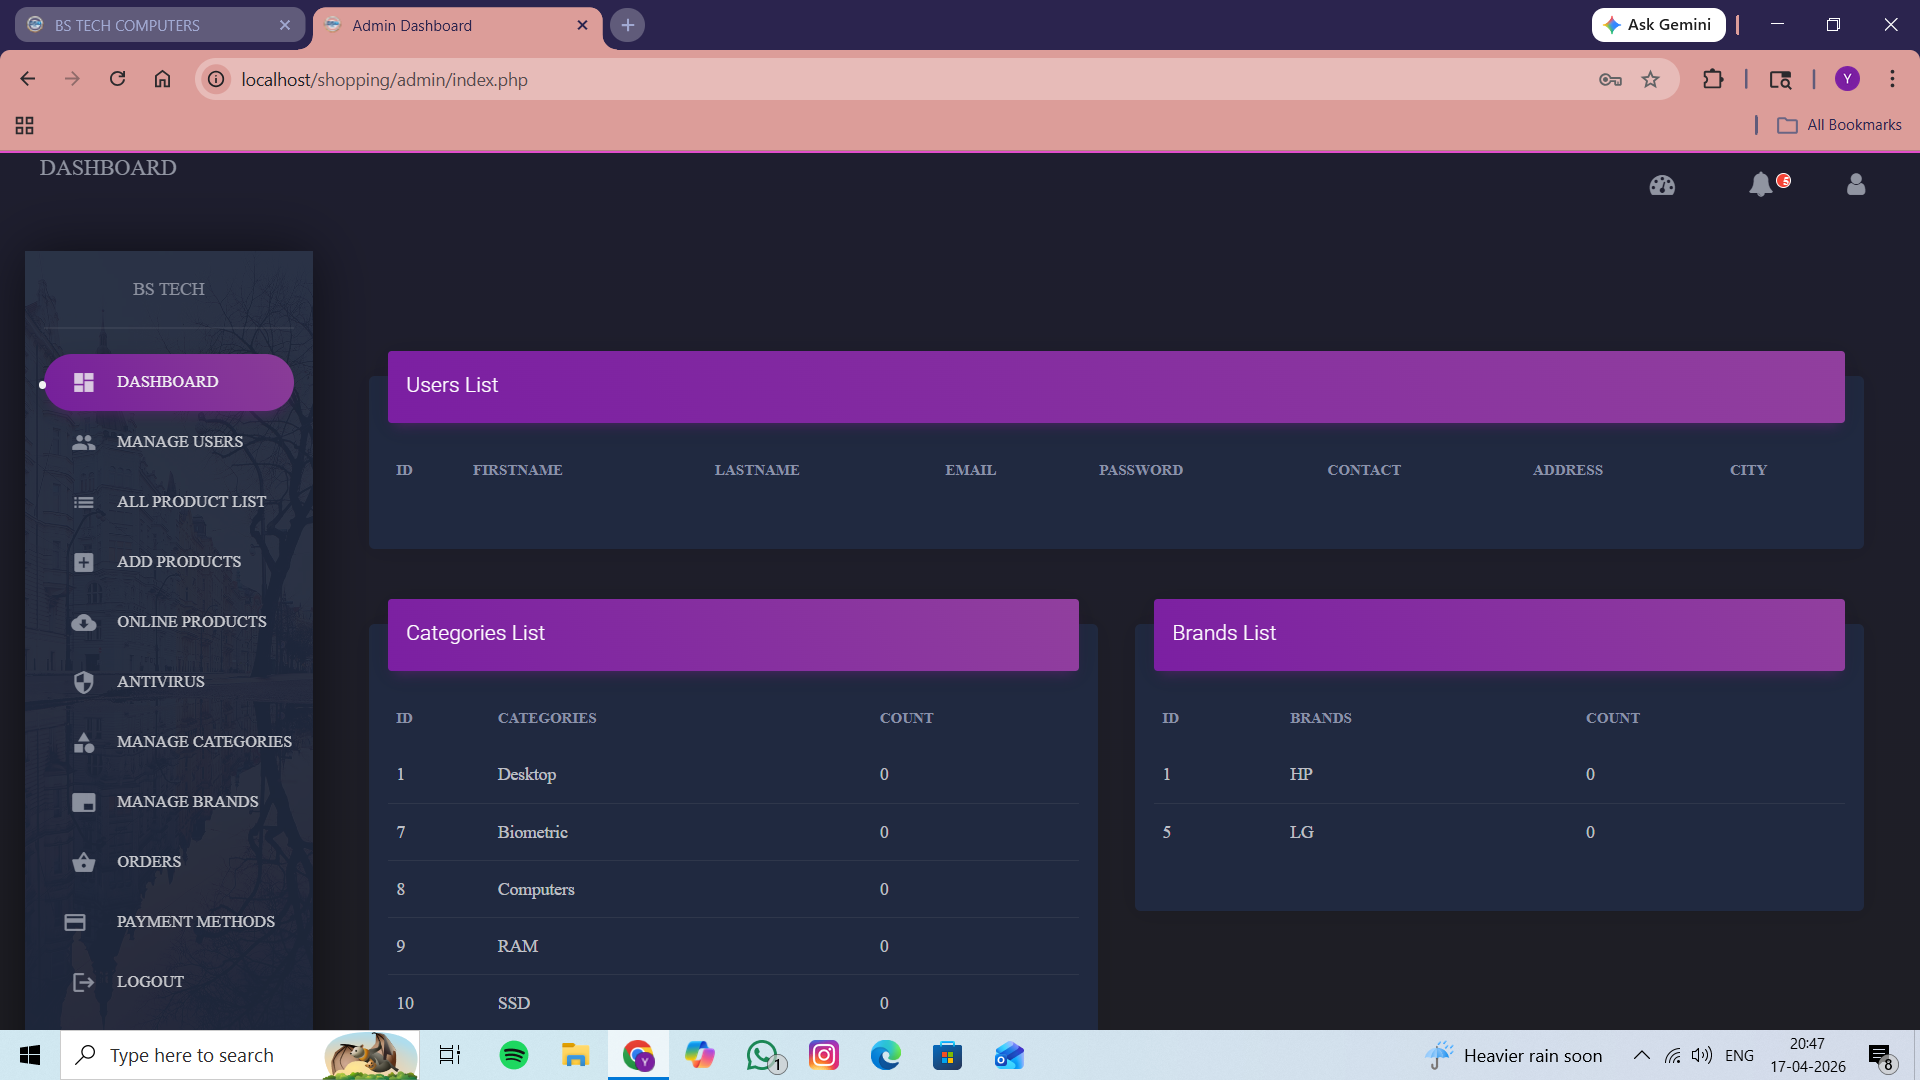Click the Logout sidebar entry
The width and height of the screenshot is (1920, 1080).
tap(150, 981)
